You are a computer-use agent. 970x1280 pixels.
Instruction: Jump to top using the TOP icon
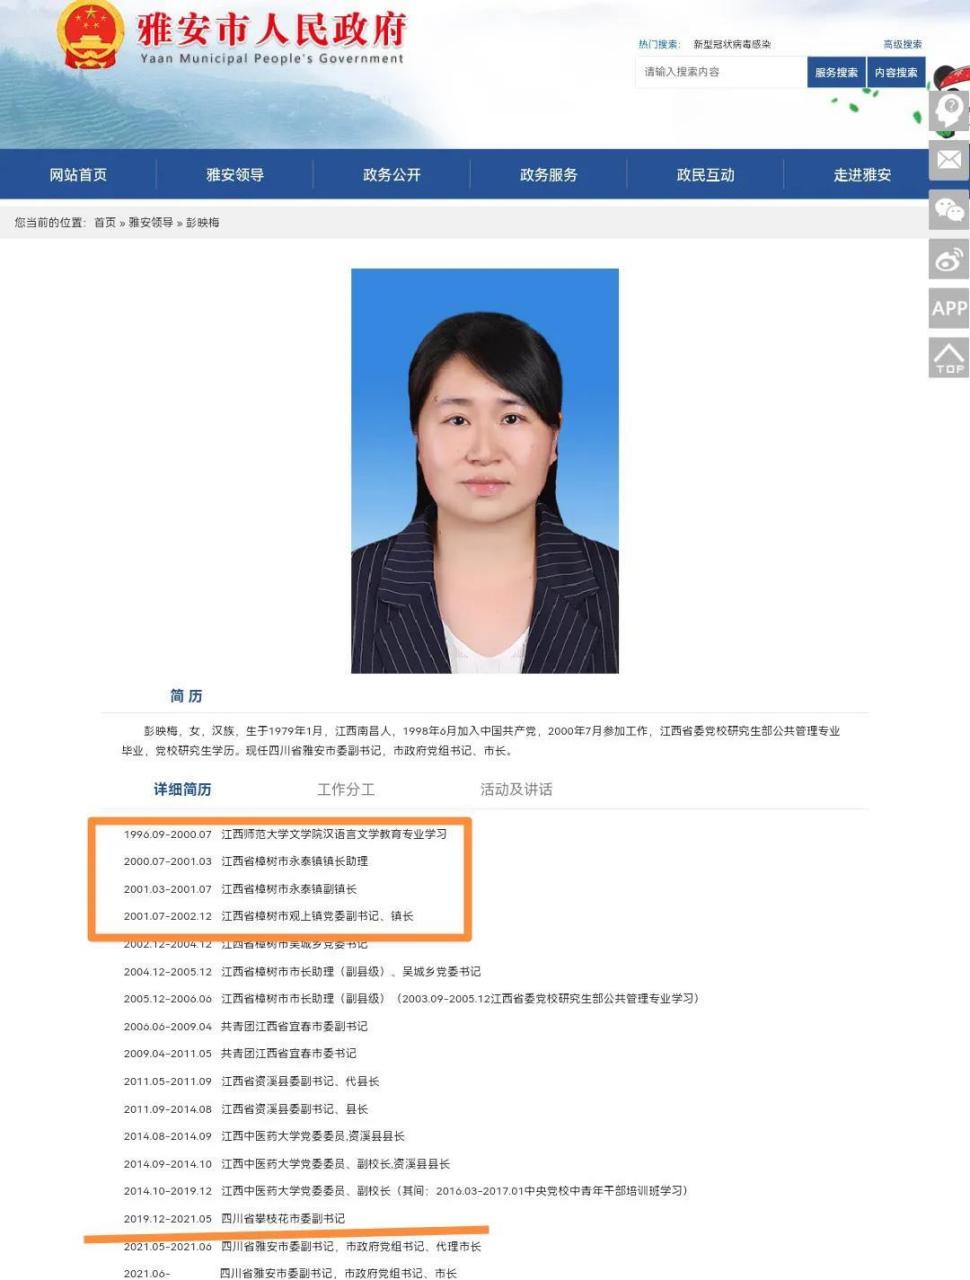click(948, 358)
